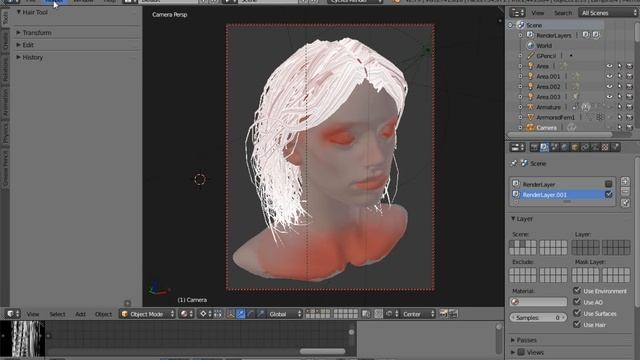
Task: Open the View menu in 3D header
Action: [33, 314]
